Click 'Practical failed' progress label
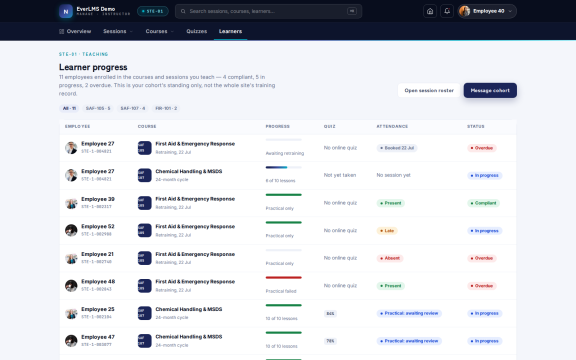 click(x=281, y=291)
